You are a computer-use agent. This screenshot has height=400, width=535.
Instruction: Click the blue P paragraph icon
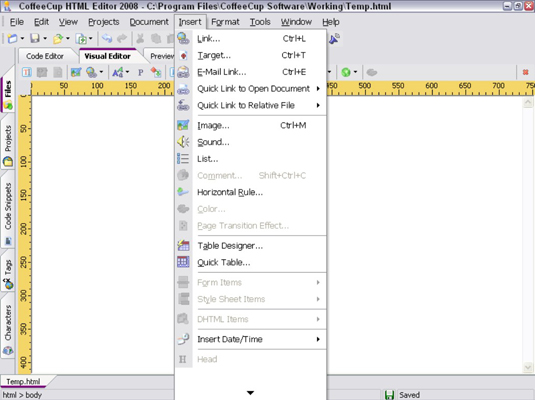pyautogui.click(x=140, y=72)
